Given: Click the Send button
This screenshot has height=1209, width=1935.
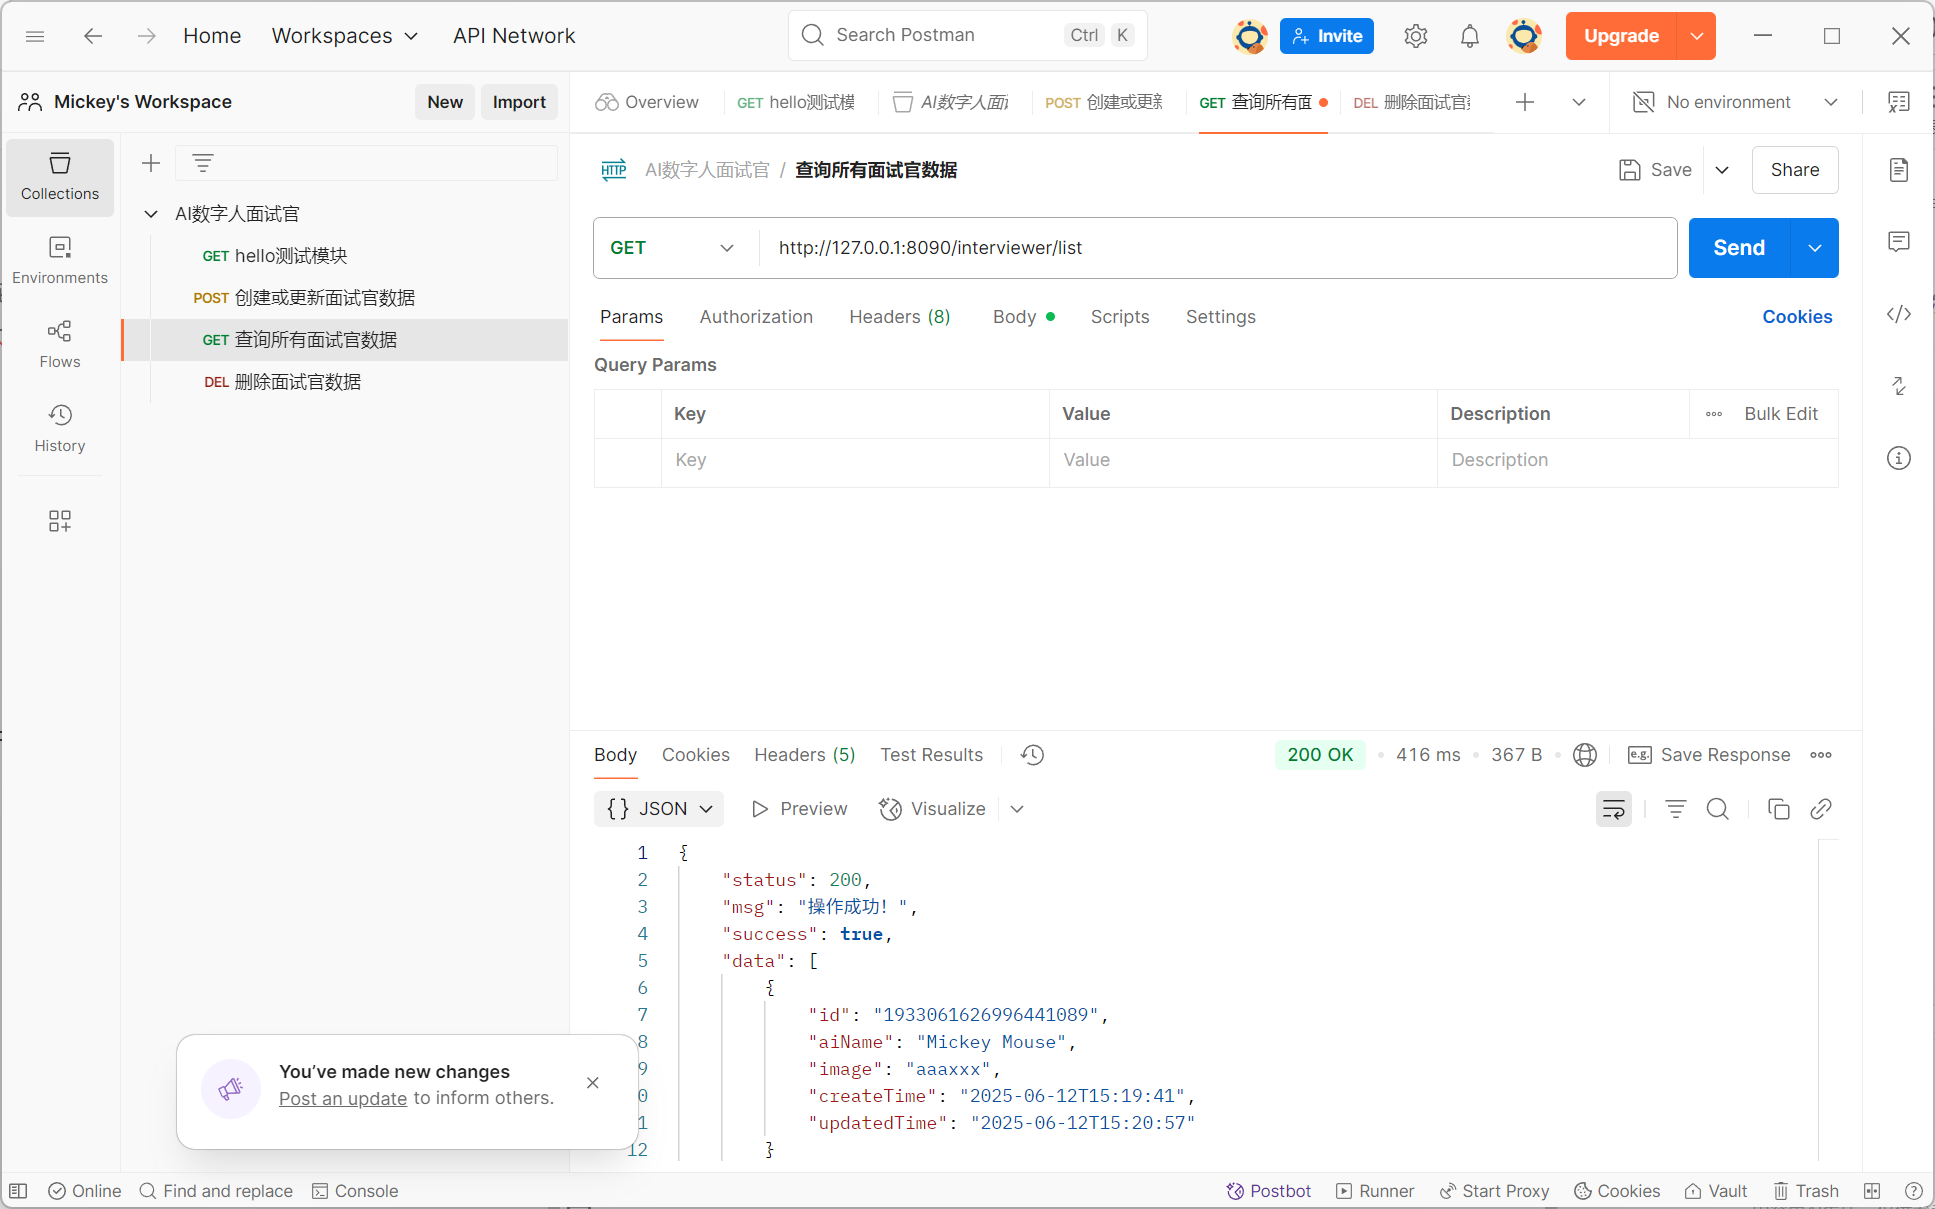Looking at the screenshot, I should (x=1738, y=248).
